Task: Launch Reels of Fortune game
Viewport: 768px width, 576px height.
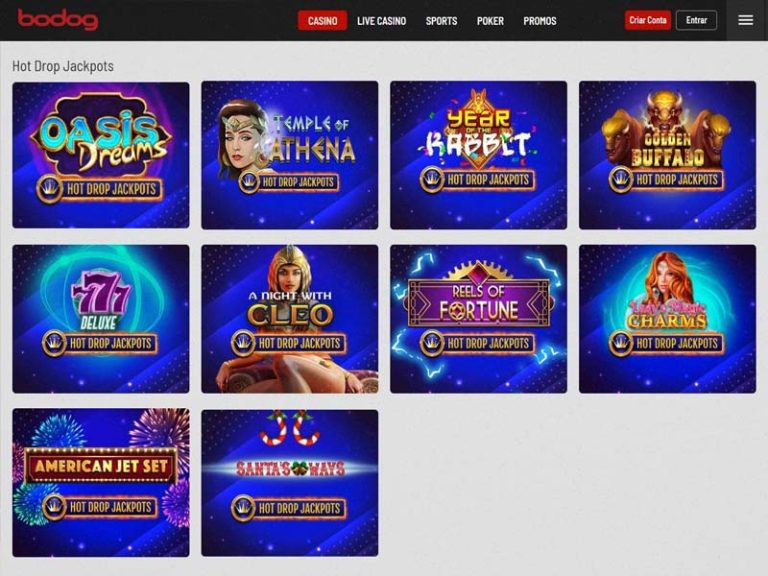Action: coord(479,319)
